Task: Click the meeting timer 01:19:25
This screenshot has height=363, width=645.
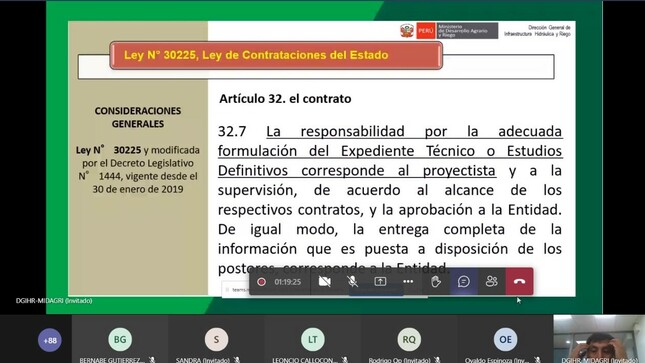Action: 288,282
